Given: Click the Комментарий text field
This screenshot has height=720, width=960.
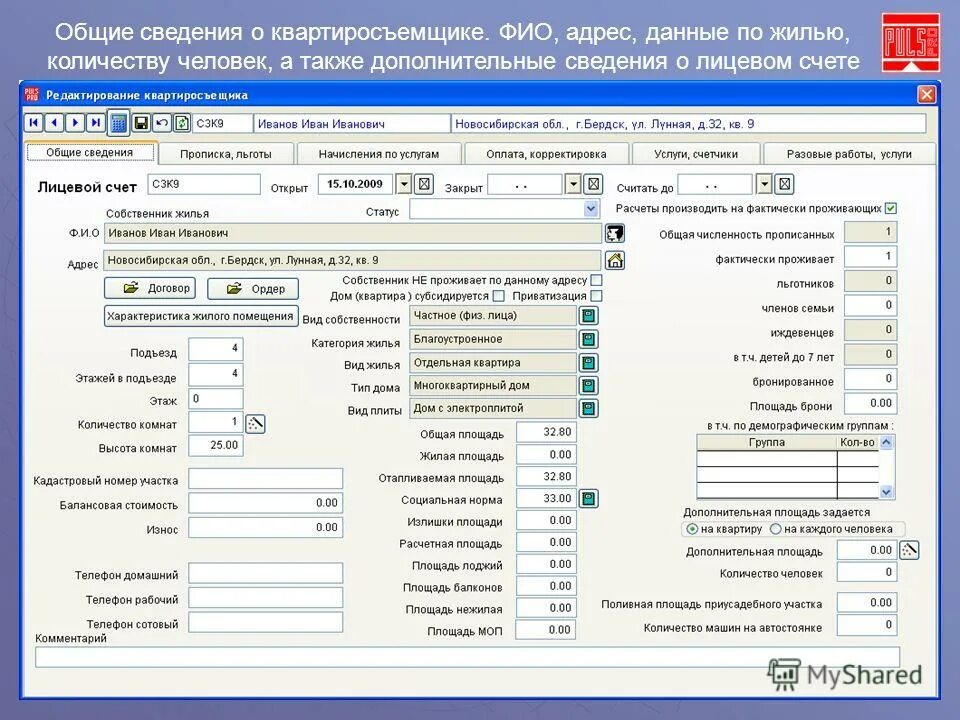Looking at the screenshot, I should 467,657.
